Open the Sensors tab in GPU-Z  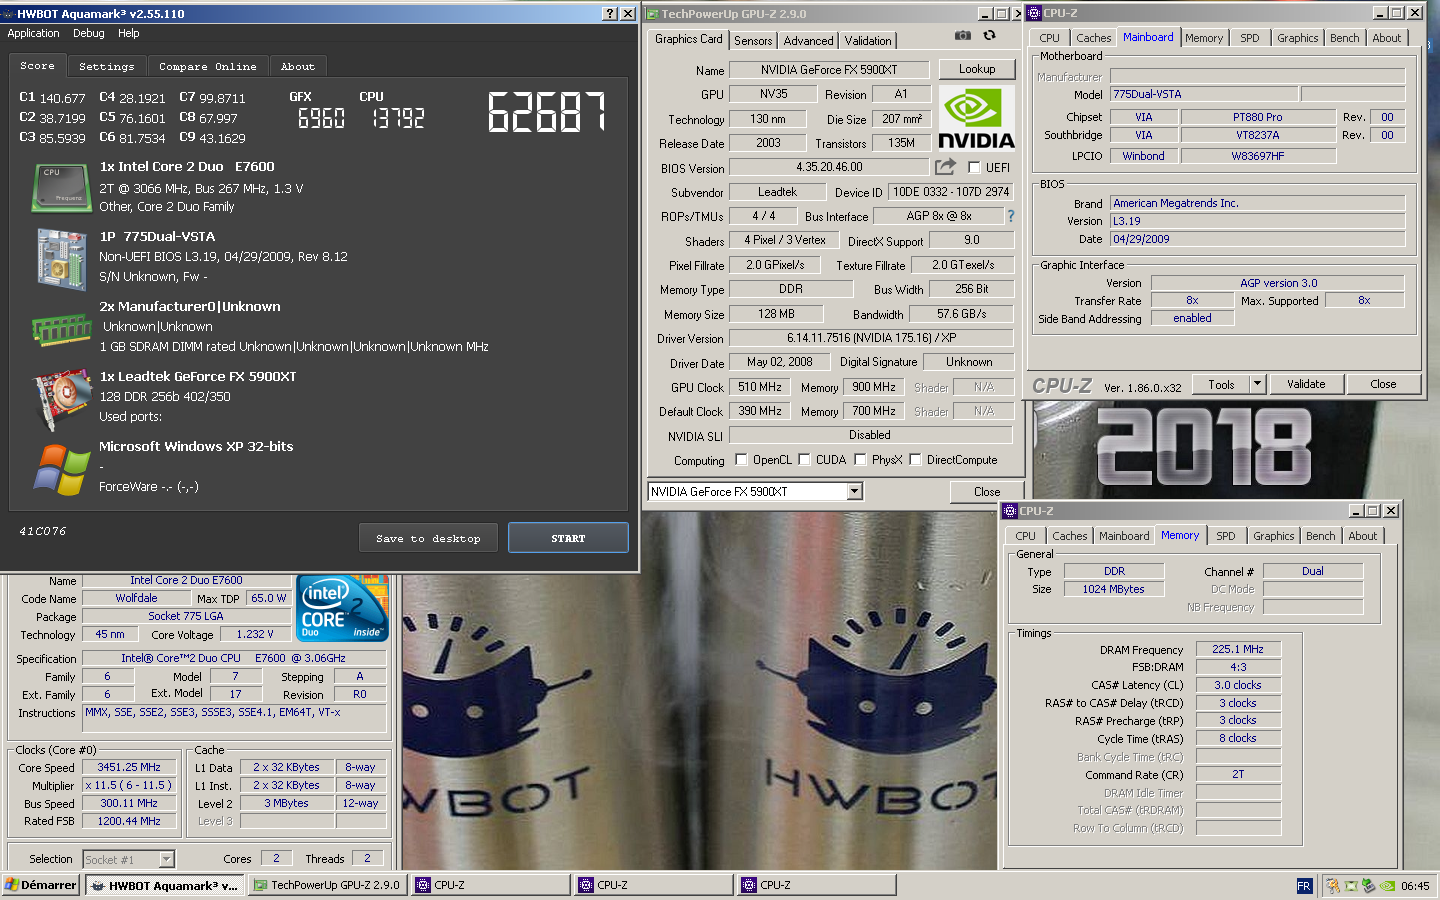(753, 41)
